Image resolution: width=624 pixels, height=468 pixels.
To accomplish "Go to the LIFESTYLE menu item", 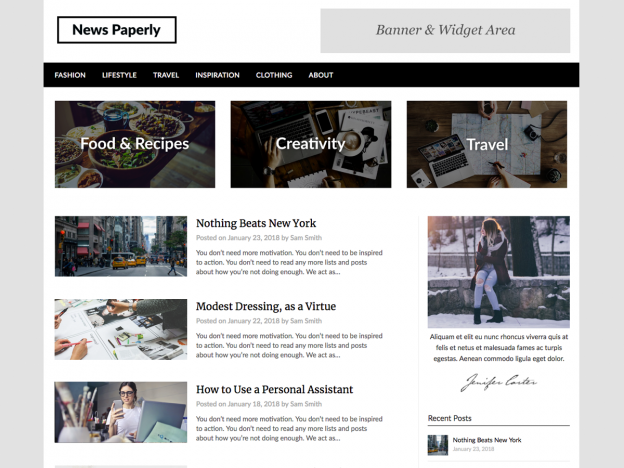I will pyautogui.click(x=119, y=75).
